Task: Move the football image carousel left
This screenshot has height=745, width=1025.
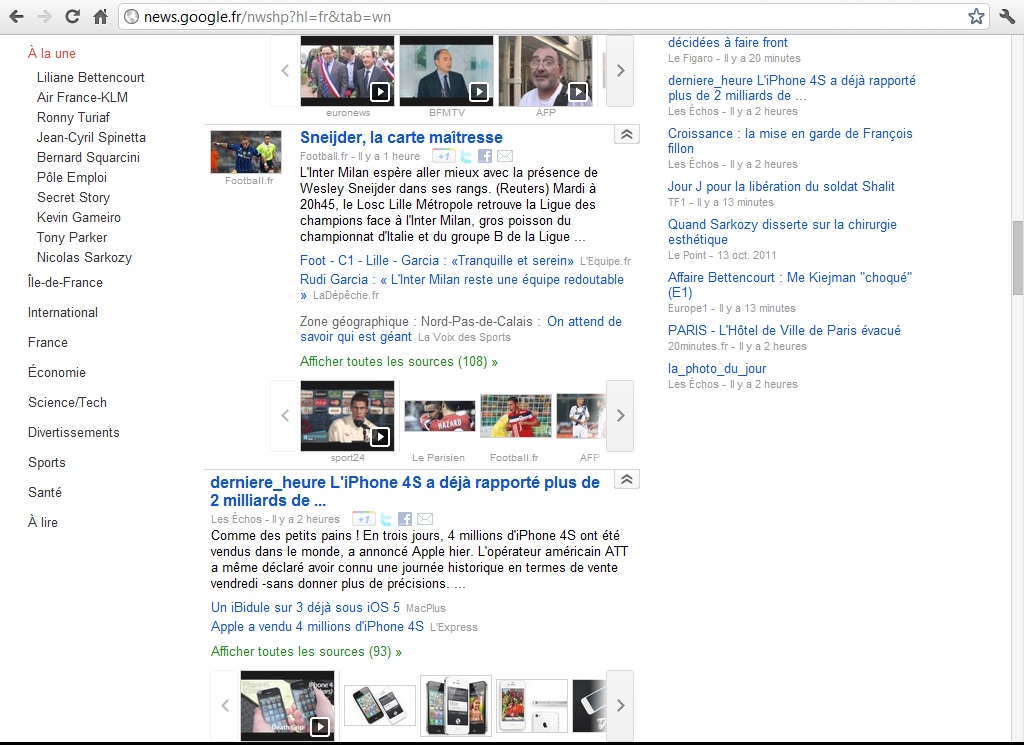Action: (285, 416)
